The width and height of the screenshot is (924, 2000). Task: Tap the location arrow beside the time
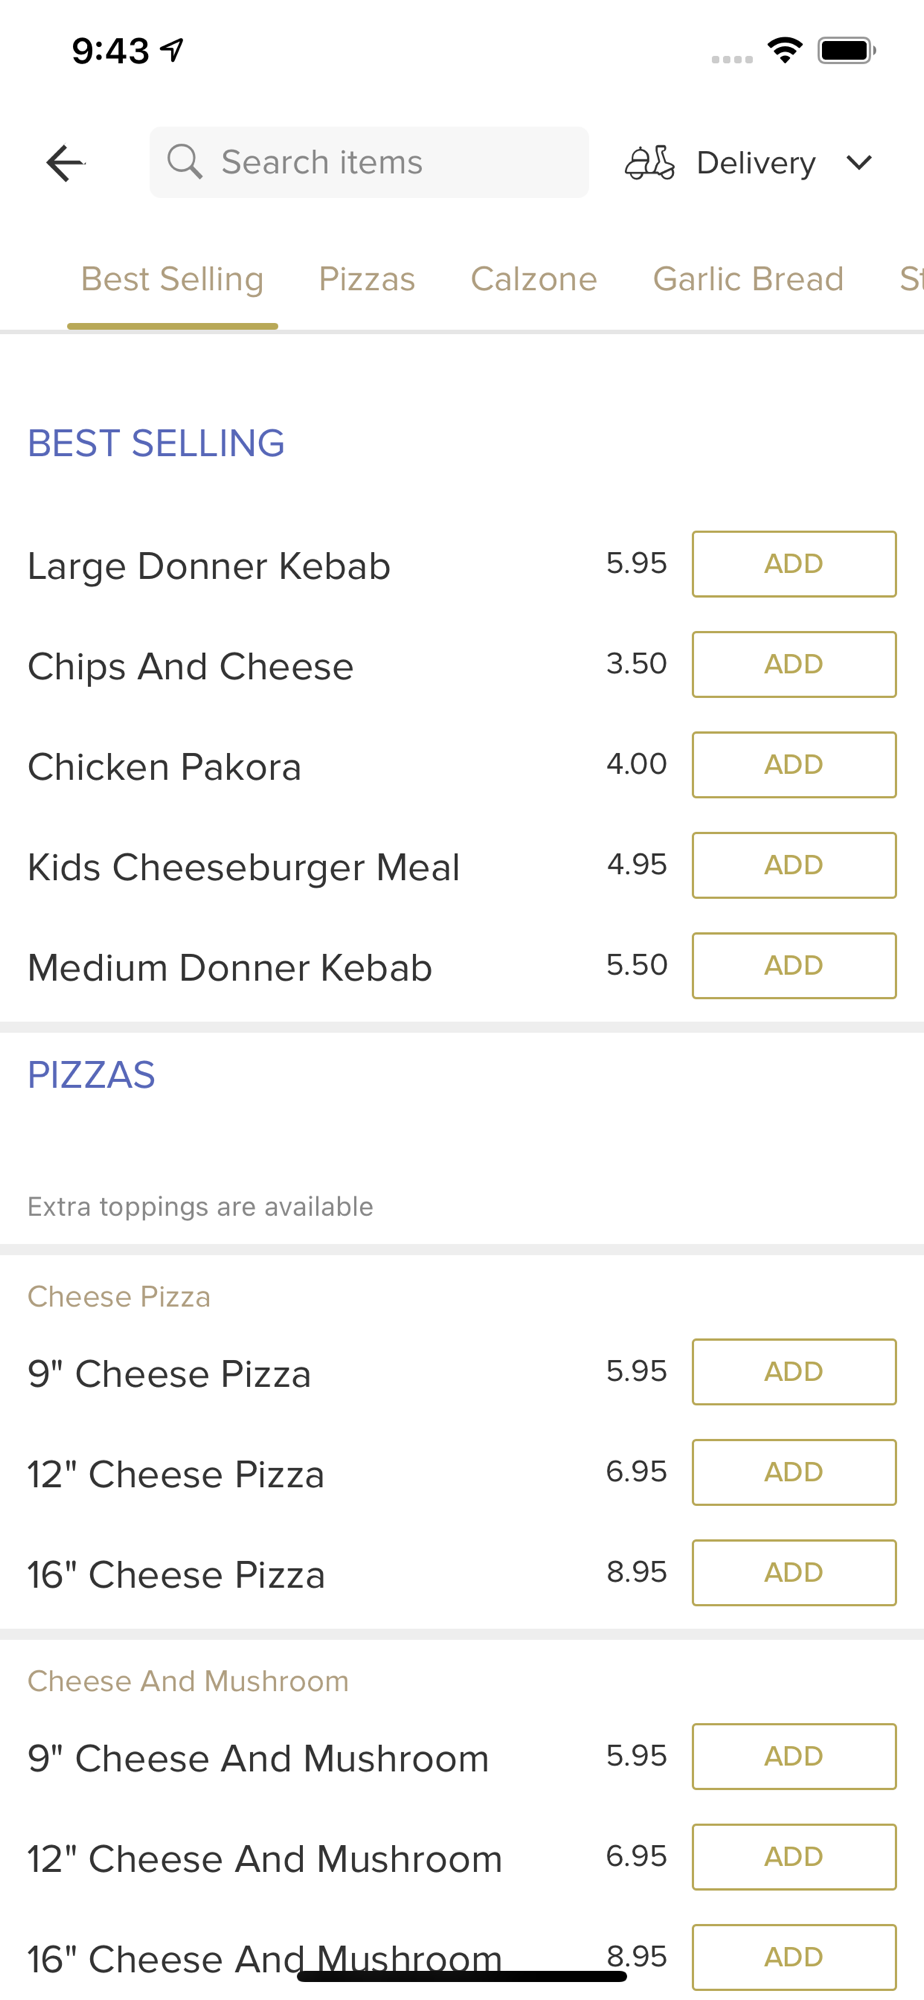point(173,49)
